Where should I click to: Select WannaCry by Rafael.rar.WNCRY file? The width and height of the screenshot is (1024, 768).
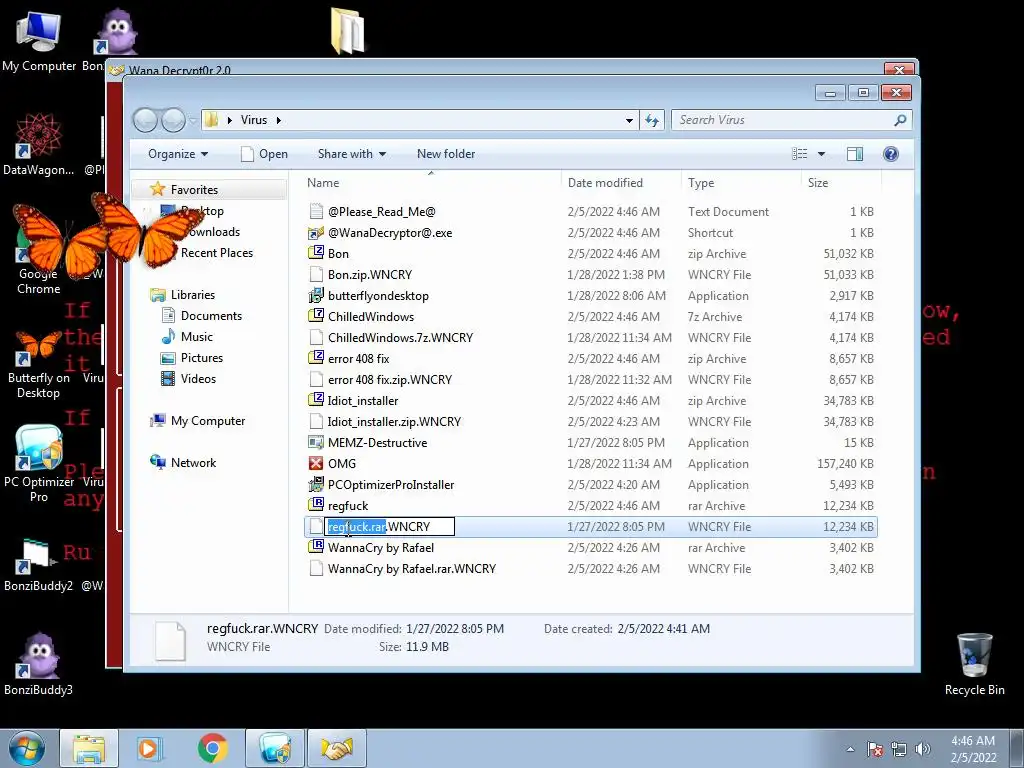[x=411, y=569]
